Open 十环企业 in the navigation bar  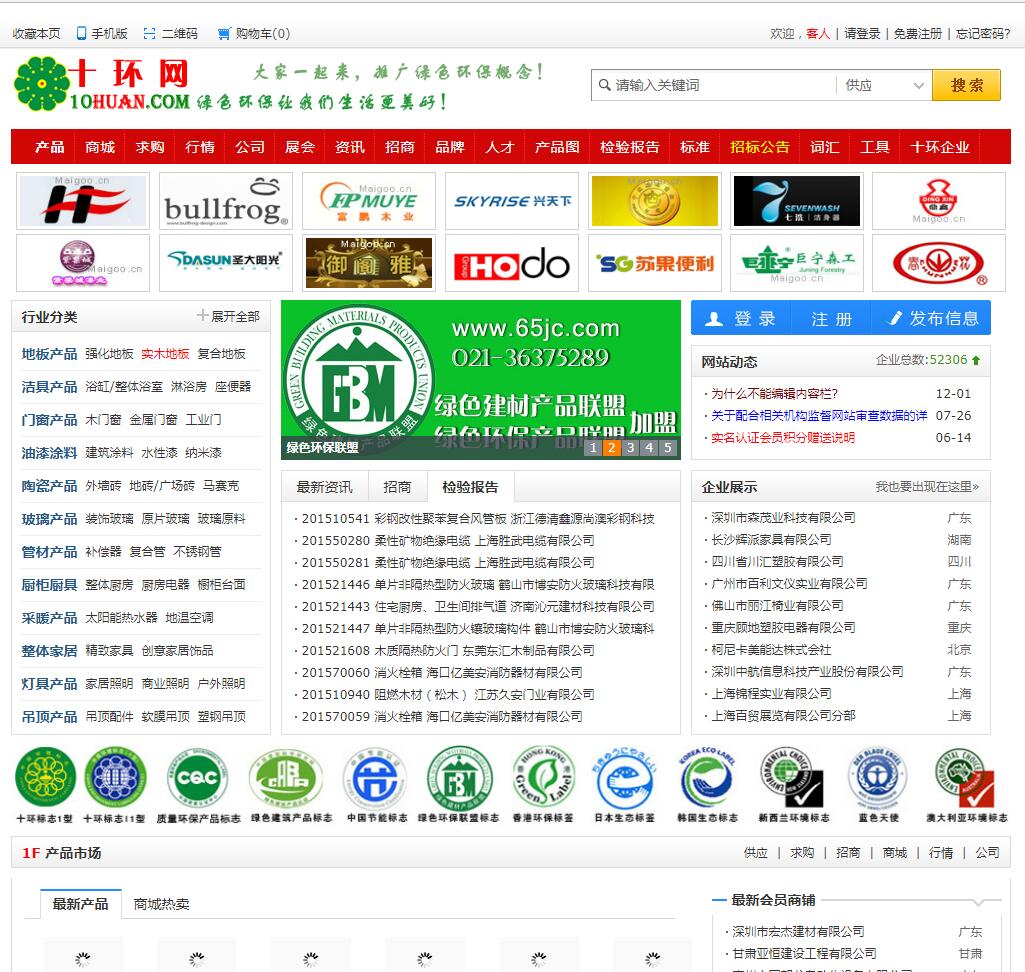[x=939, y=147]
